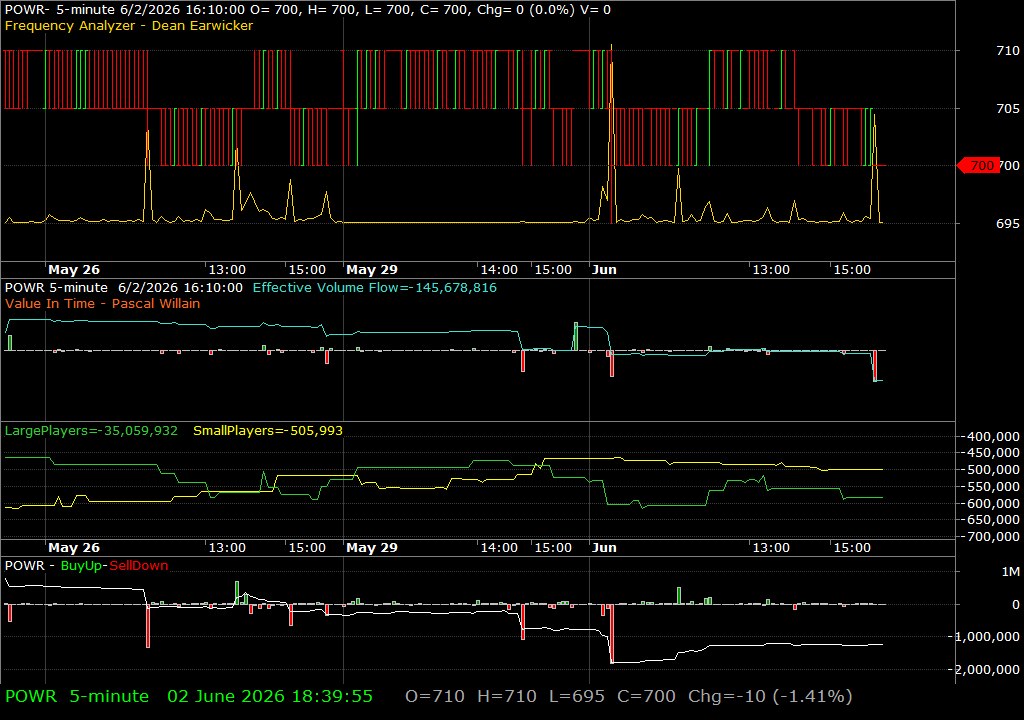Select 'Jun' on the price chart time axis

point(604,270)
